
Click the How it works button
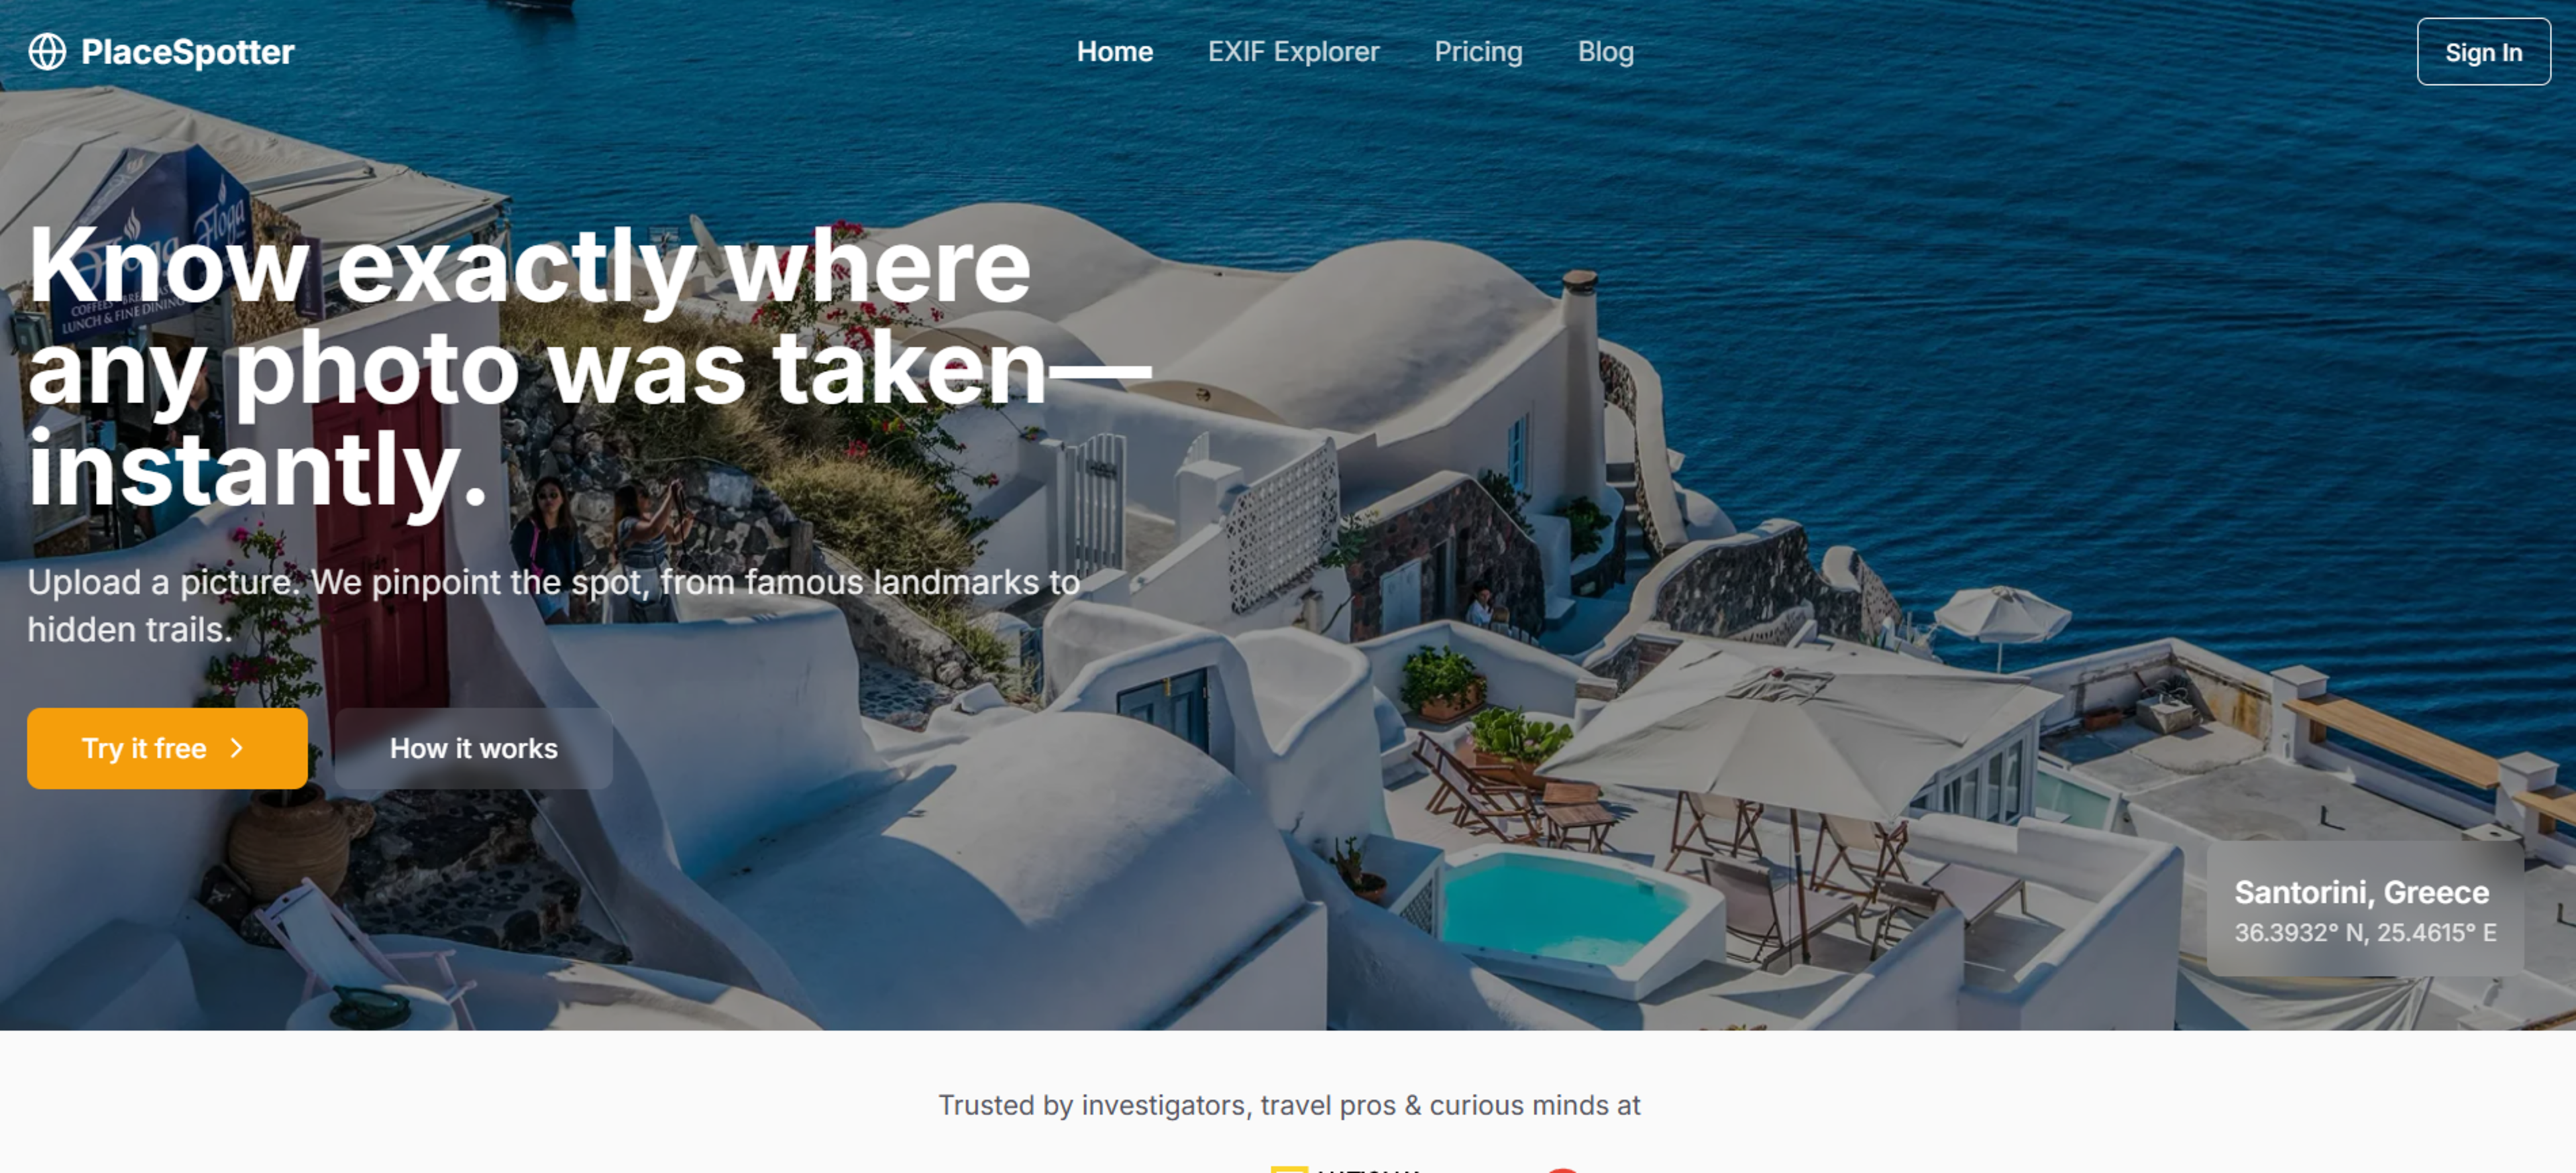(x=473, y=748)
